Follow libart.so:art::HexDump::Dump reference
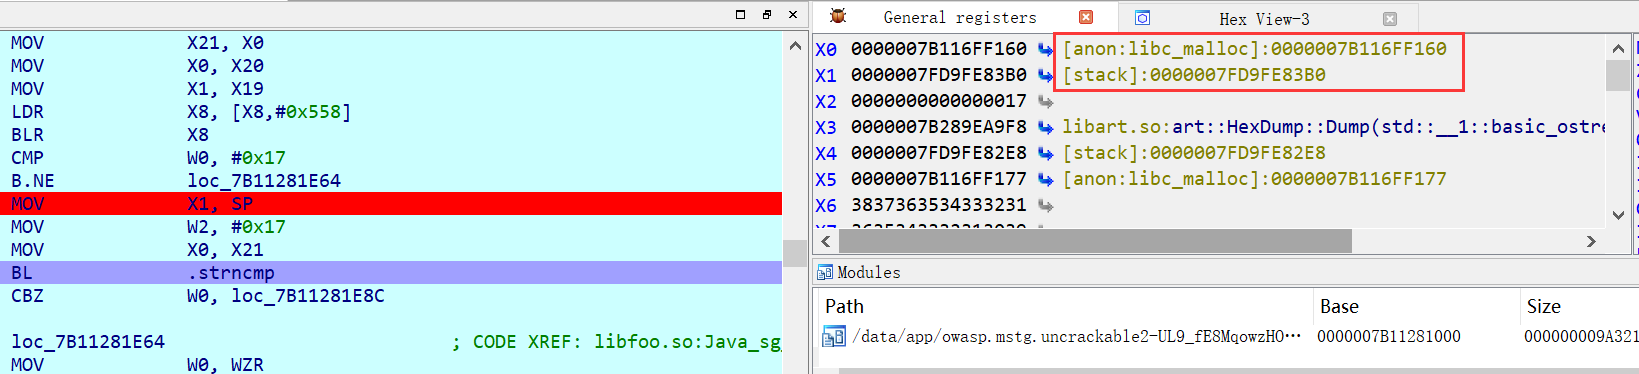Viewport: 1639px width, 374px height. pos(1333,127)
